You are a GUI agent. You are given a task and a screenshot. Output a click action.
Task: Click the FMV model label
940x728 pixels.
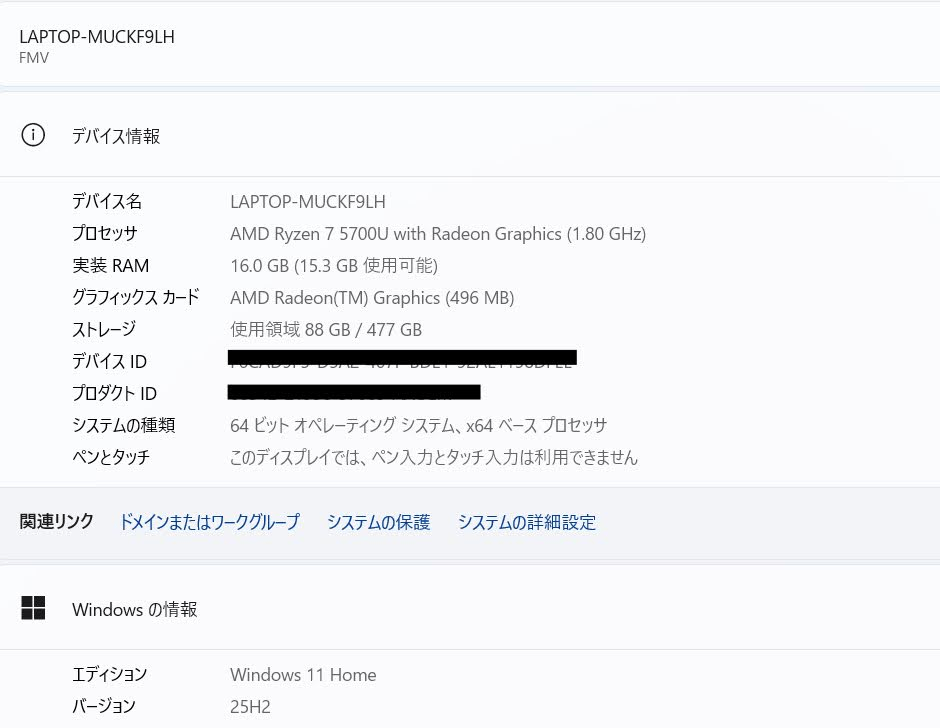tap(34, 58)
